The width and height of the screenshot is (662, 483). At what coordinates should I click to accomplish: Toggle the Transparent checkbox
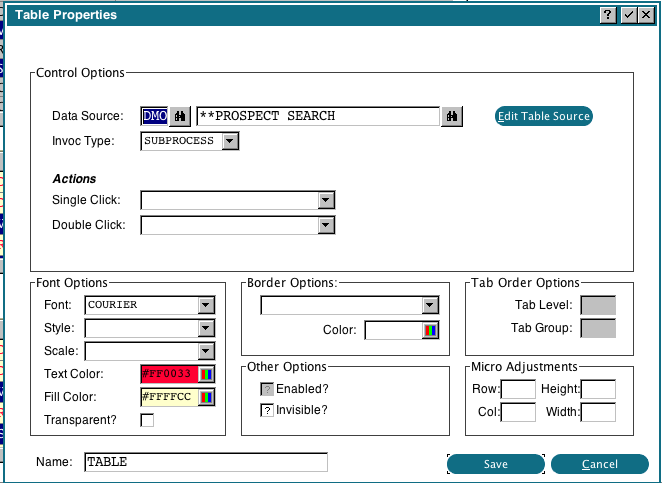click(148, 420)
